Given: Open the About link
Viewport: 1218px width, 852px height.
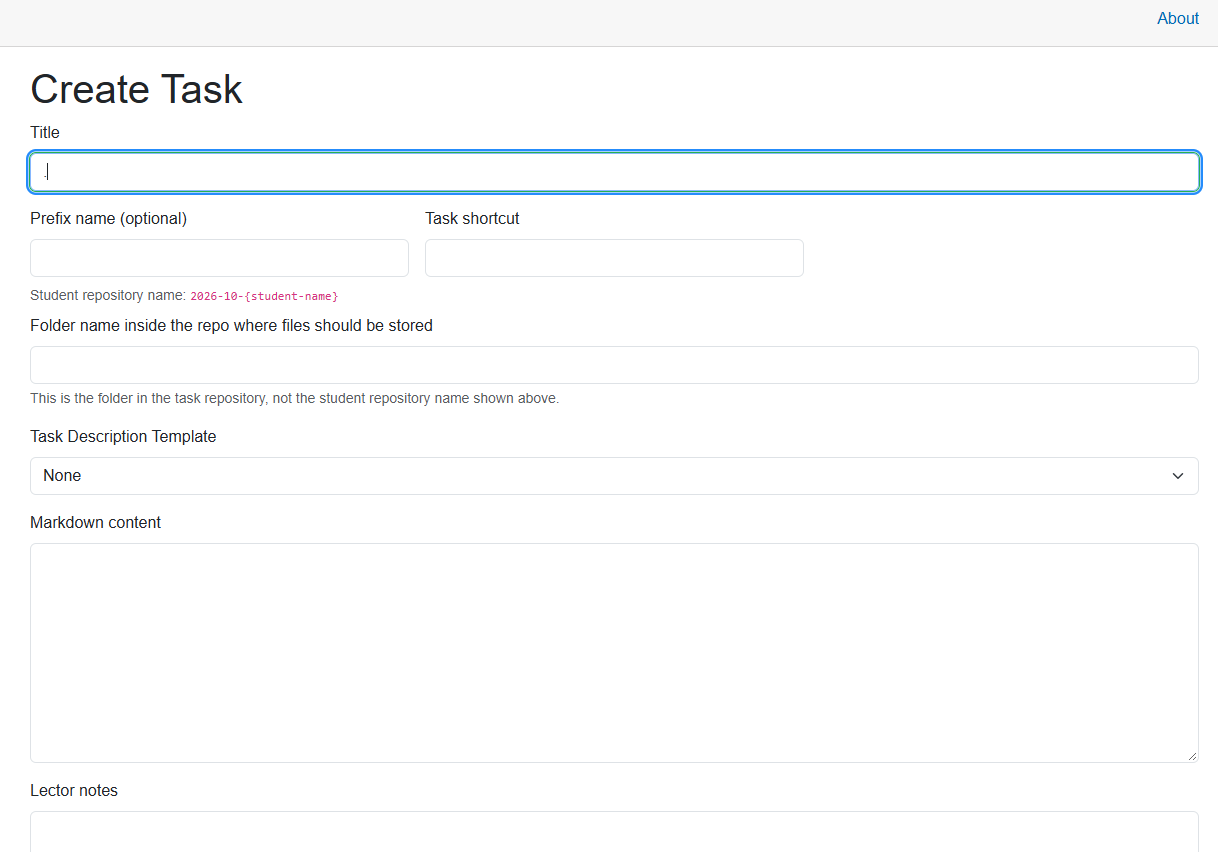Looking at the screenshot, I should (1177, 18).
